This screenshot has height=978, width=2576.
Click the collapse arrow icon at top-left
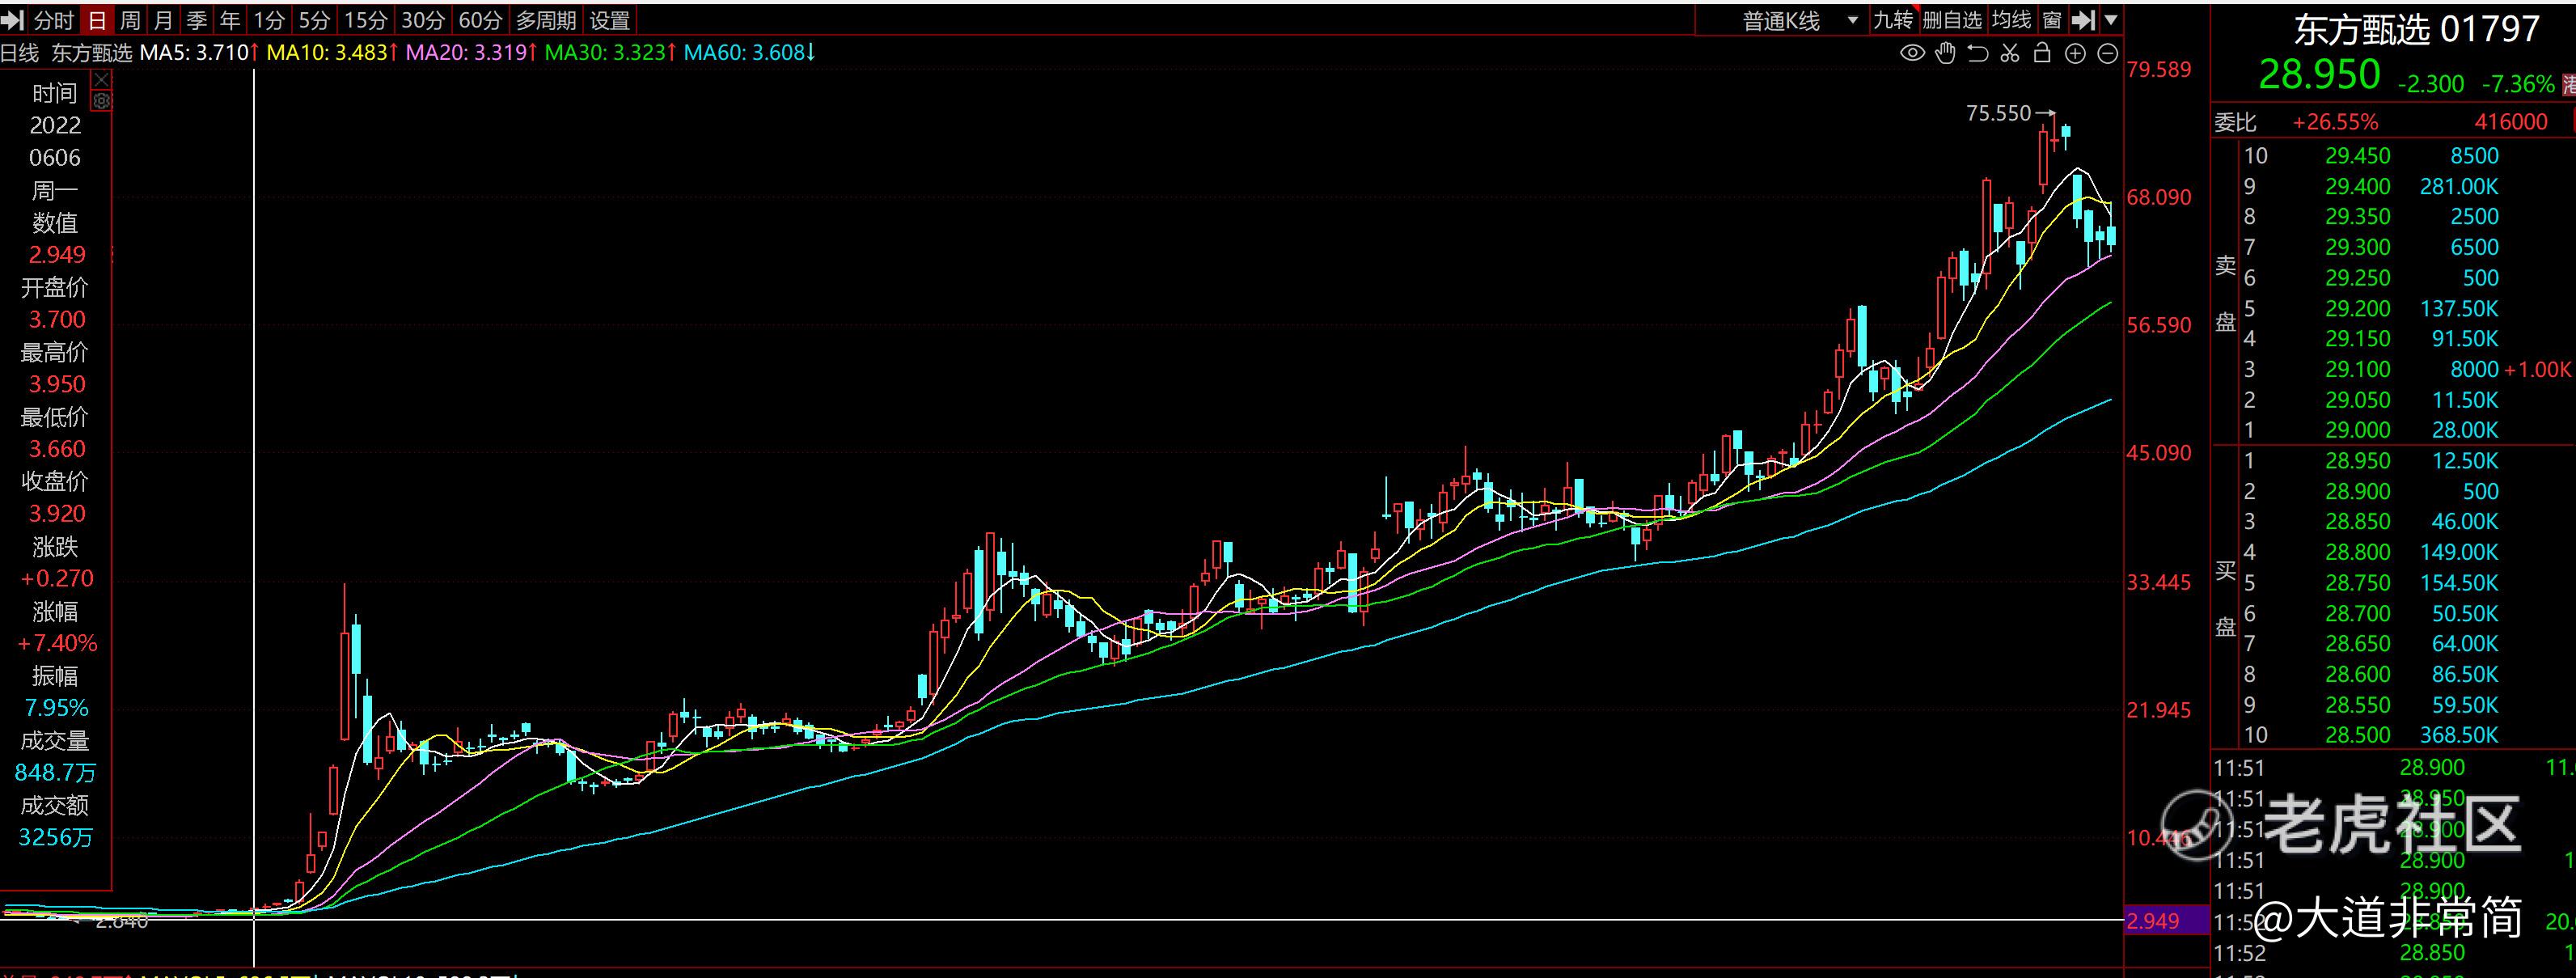coord(12,20)
